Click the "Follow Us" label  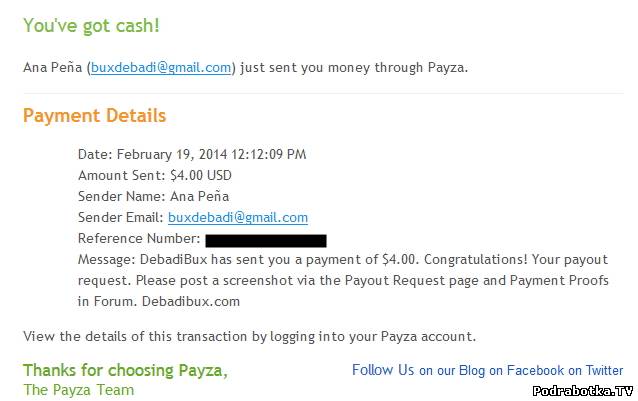tap(383, 370)
